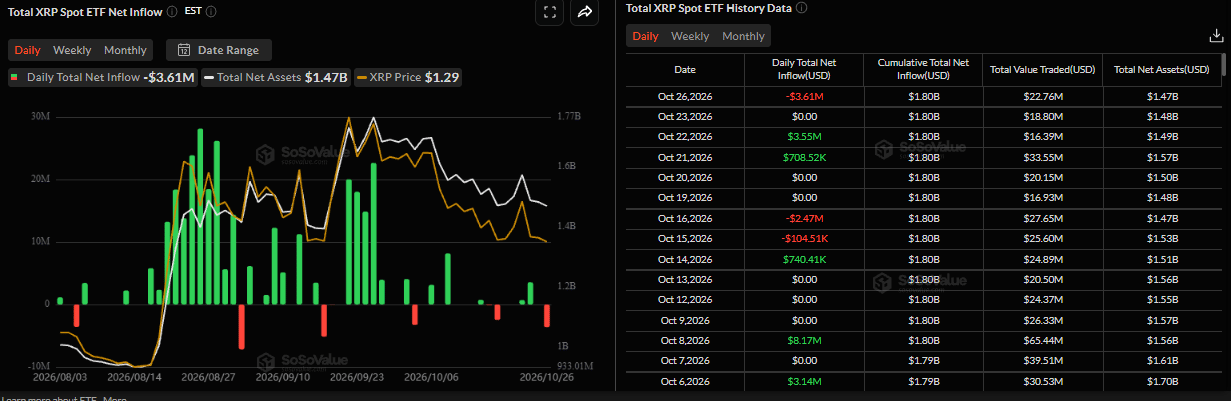Click the $3.14M inflow value for Oct 6
Screen dimensions: 1231x401
tap(804, 381)
